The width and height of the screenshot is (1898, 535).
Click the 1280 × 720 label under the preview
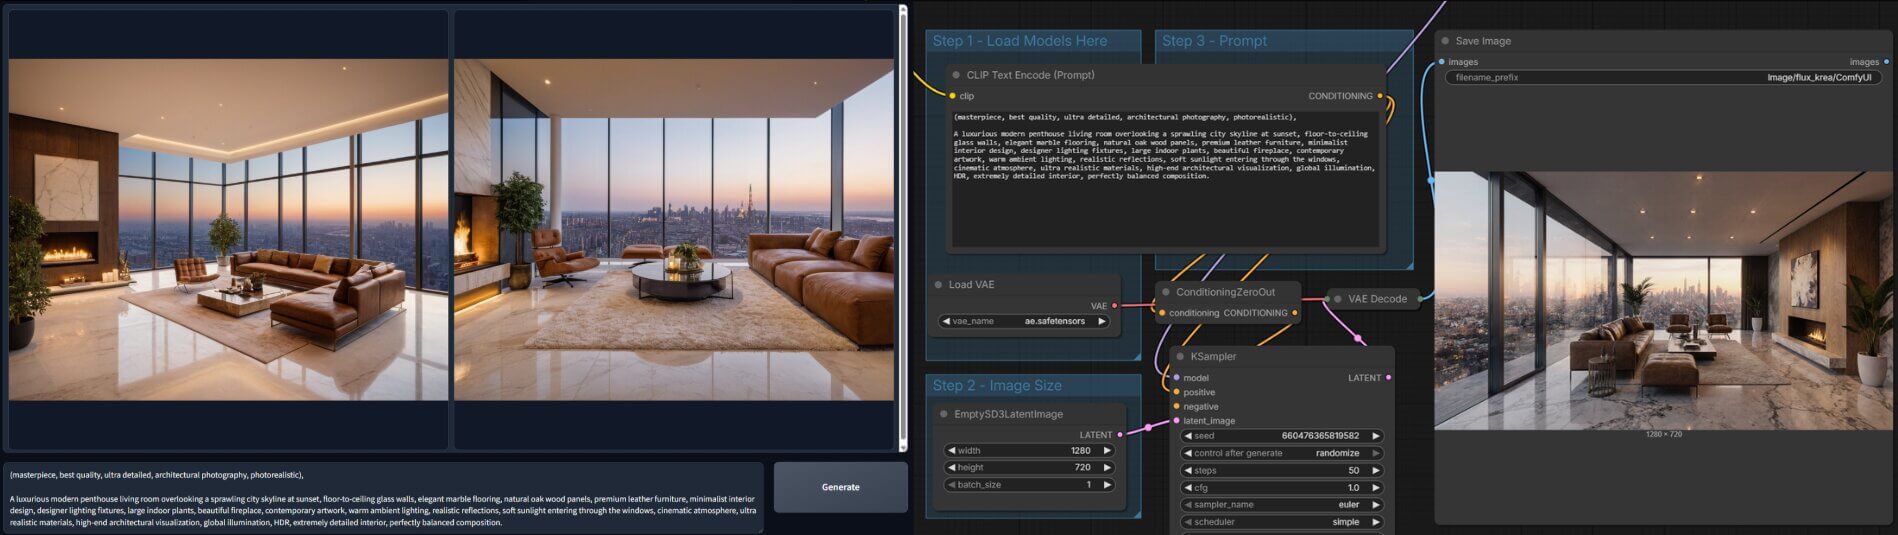pyautogui.click(x=1663, y=435)
